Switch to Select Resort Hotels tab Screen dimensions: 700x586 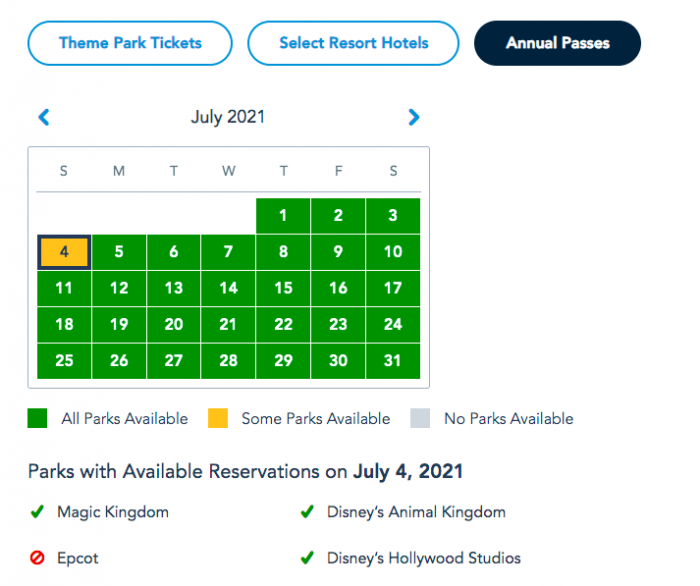[353, 43]
